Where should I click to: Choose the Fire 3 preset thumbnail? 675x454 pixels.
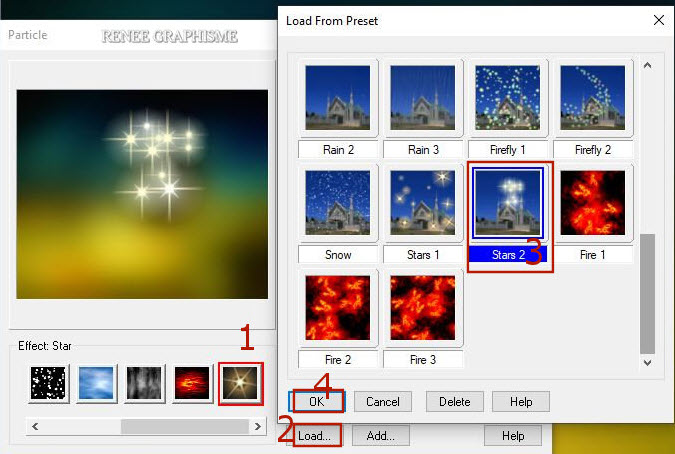[423, 308]
